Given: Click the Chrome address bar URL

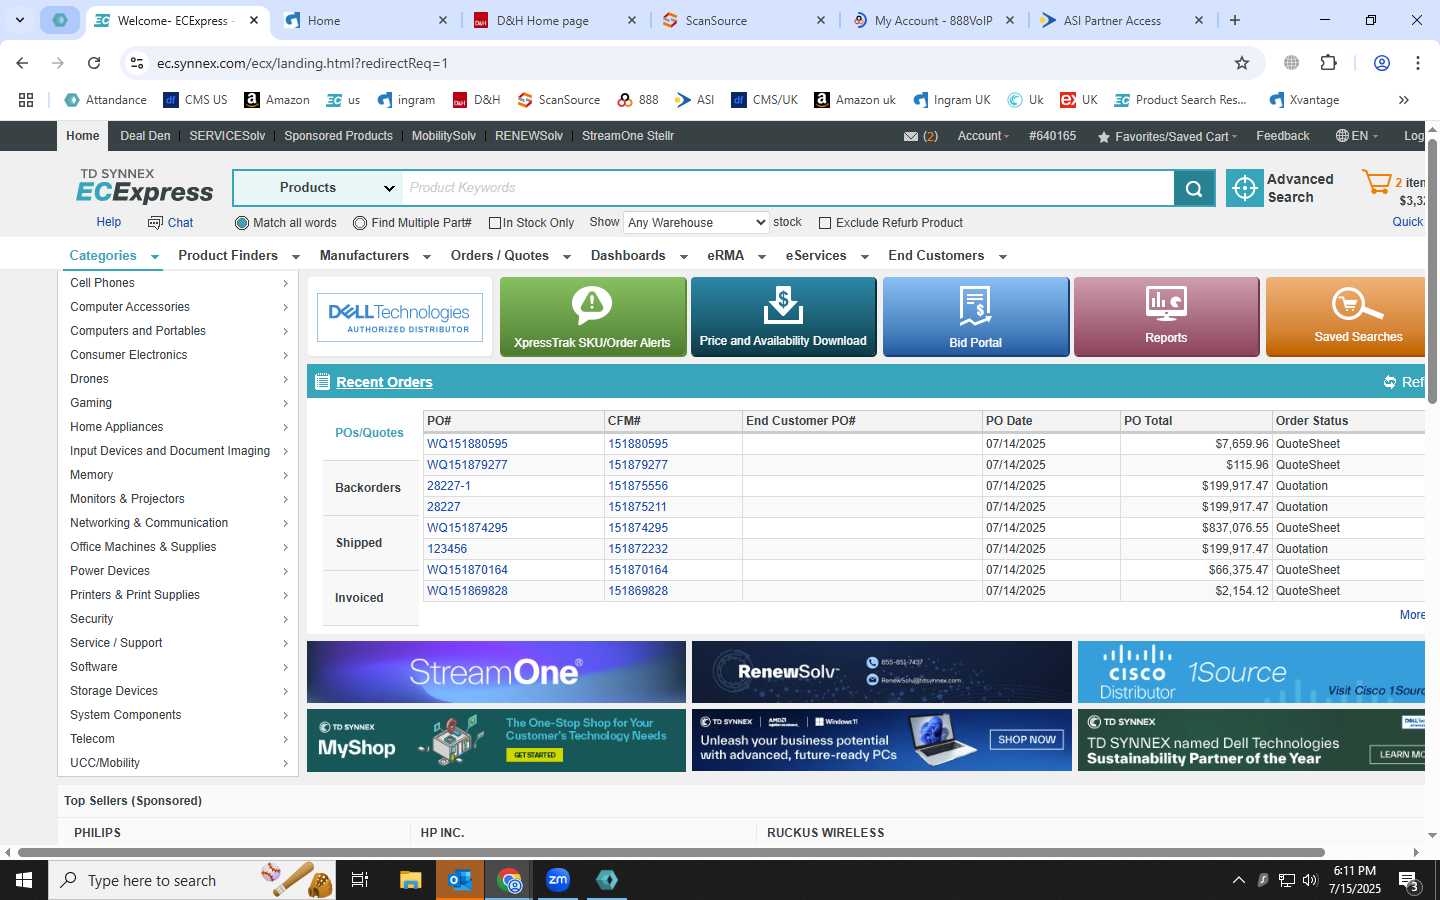Looking at the screenshot, I should click(x=302, y=63).
